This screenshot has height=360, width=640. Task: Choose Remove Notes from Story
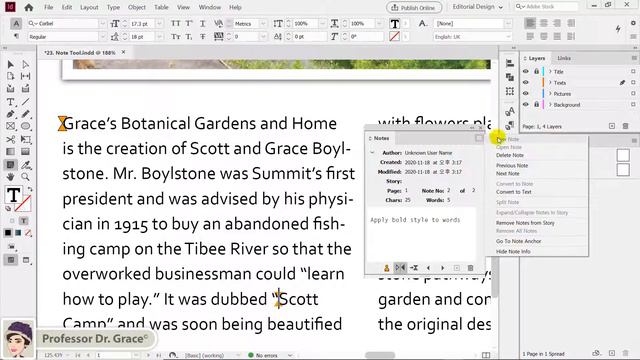525,223
